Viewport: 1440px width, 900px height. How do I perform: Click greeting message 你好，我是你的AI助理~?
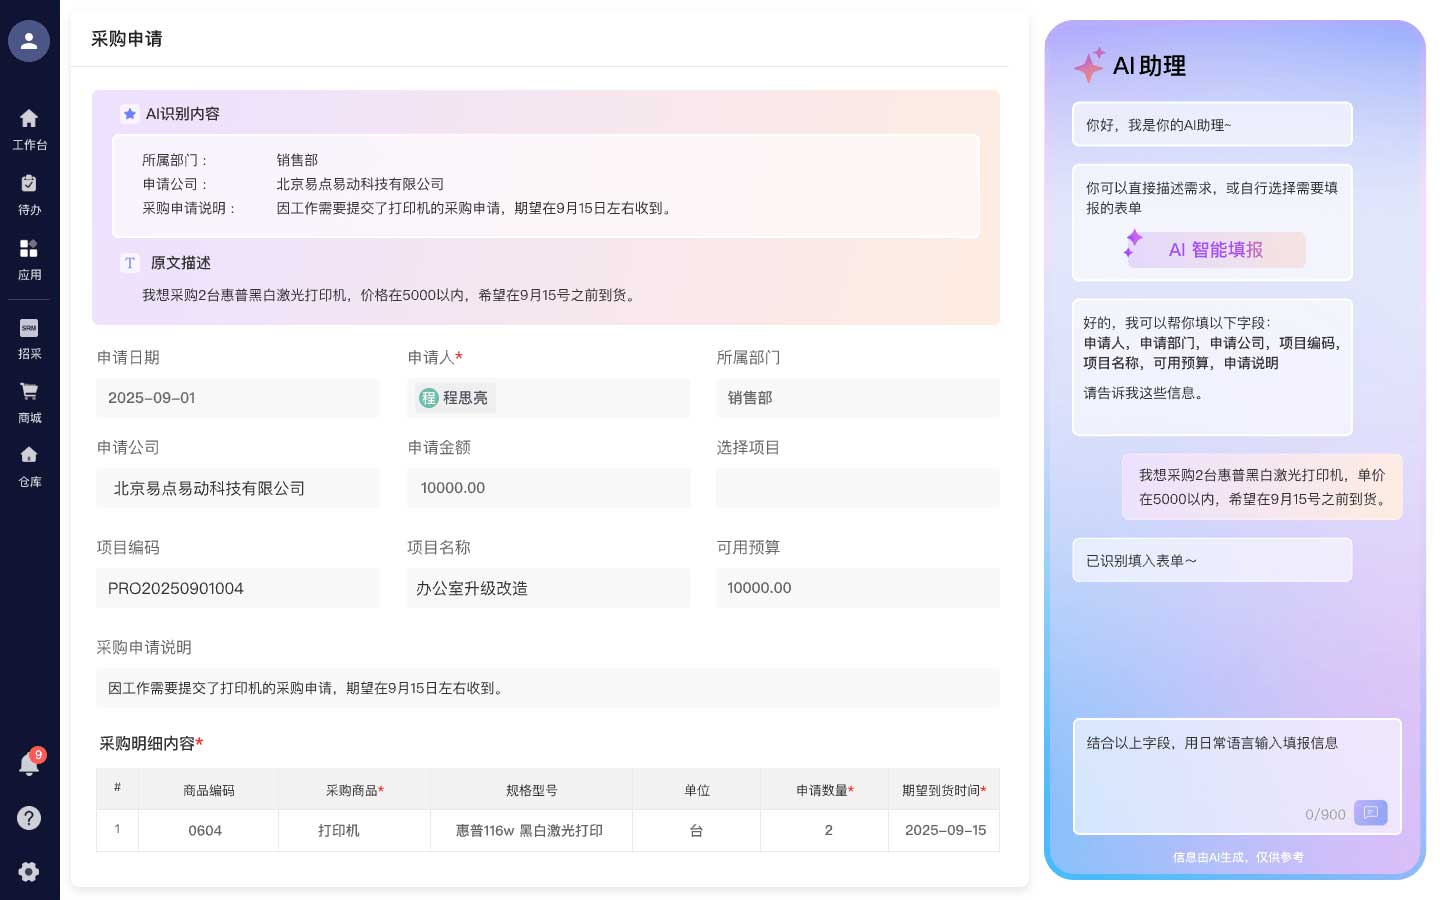pyautogui.click(x=1212, y=124)
